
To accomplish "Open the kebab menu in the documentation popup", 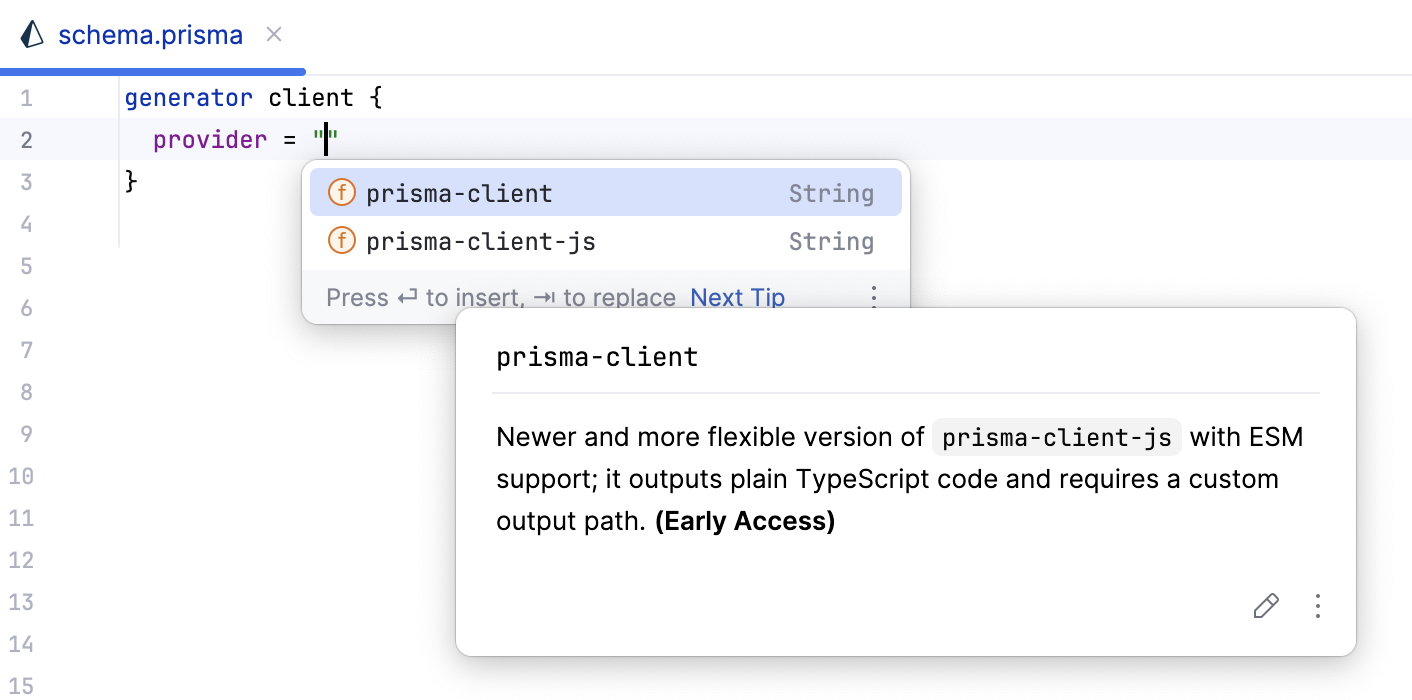I will click(x=1318, y=606).
